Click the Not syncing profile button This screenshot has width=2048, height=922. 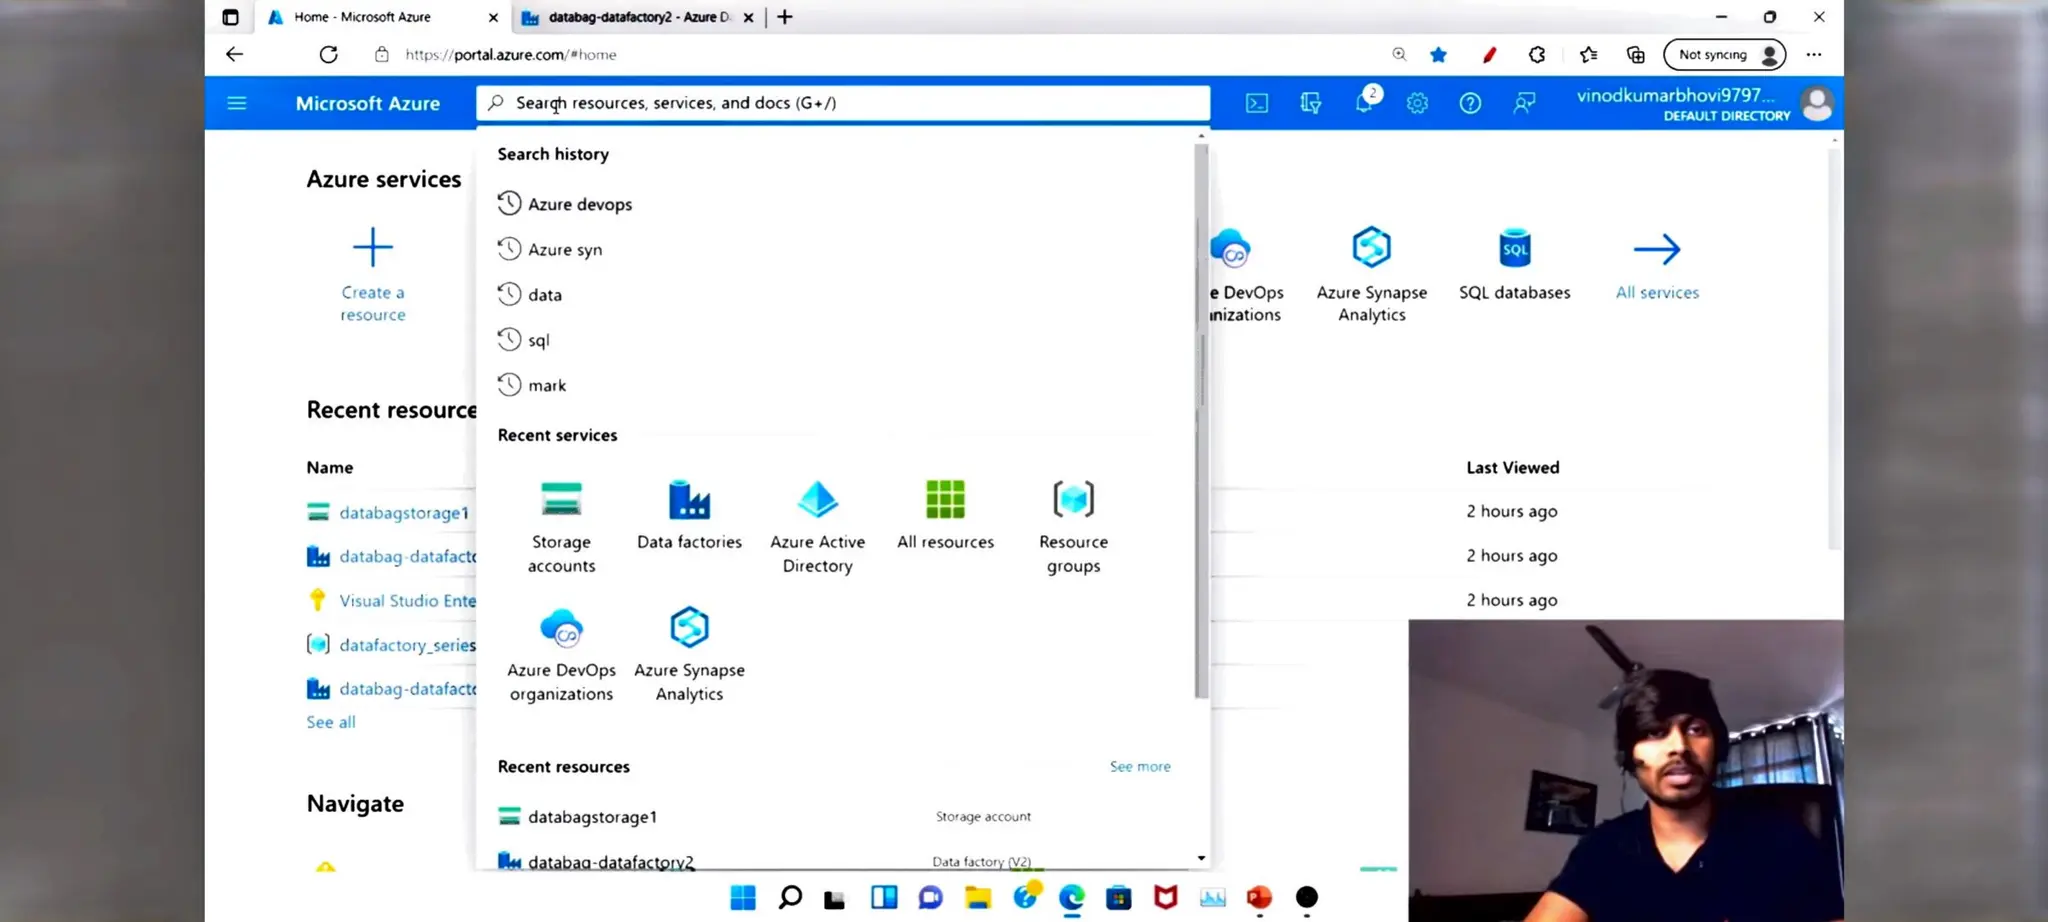[1725, 54]
